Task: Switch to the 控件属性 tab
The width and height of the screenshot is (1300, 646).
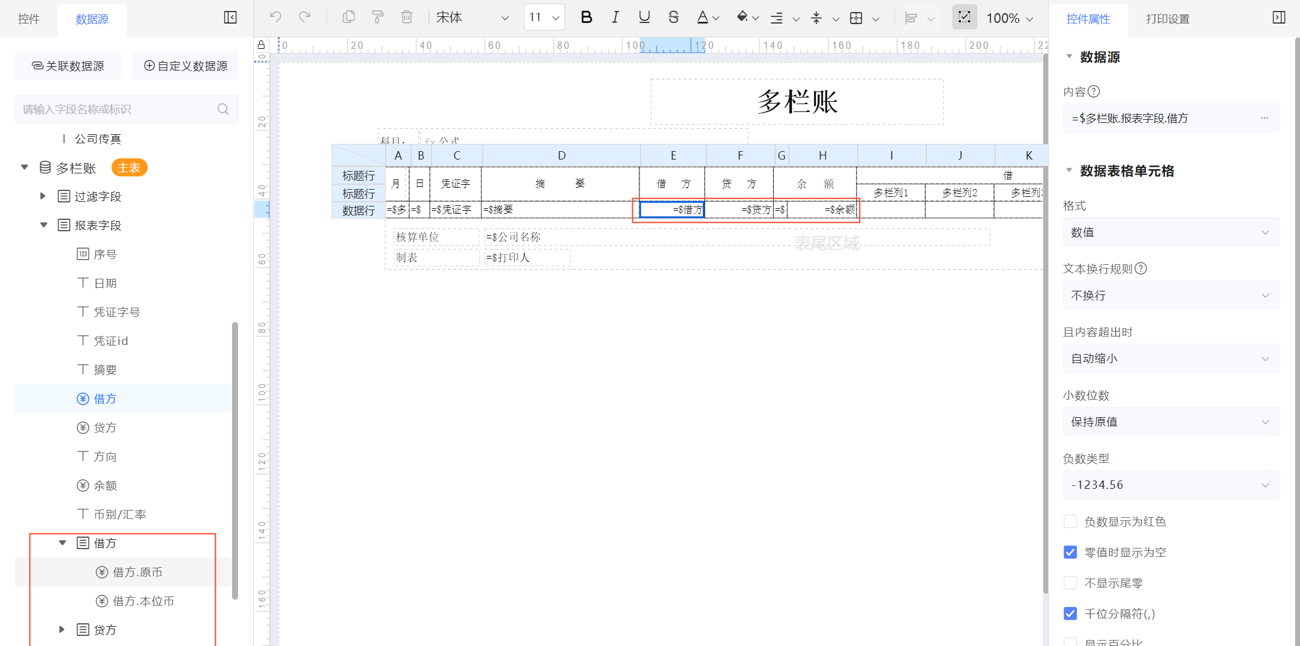Action: pyautogui.click(x=1088, y=19)
